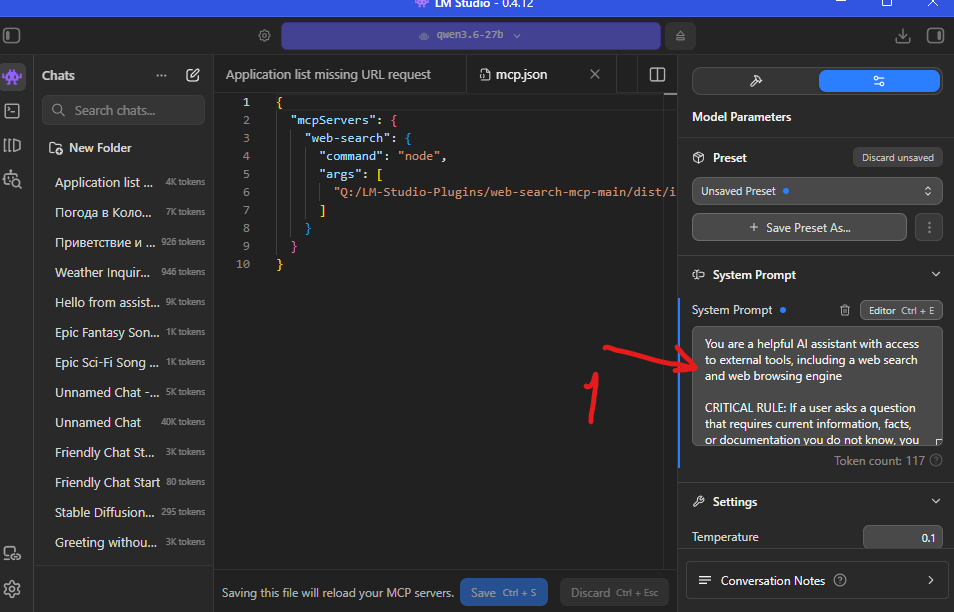Click Save Preset As button
Image resolution: width=954 pixels, height=612 pixels.
(799, 228)
